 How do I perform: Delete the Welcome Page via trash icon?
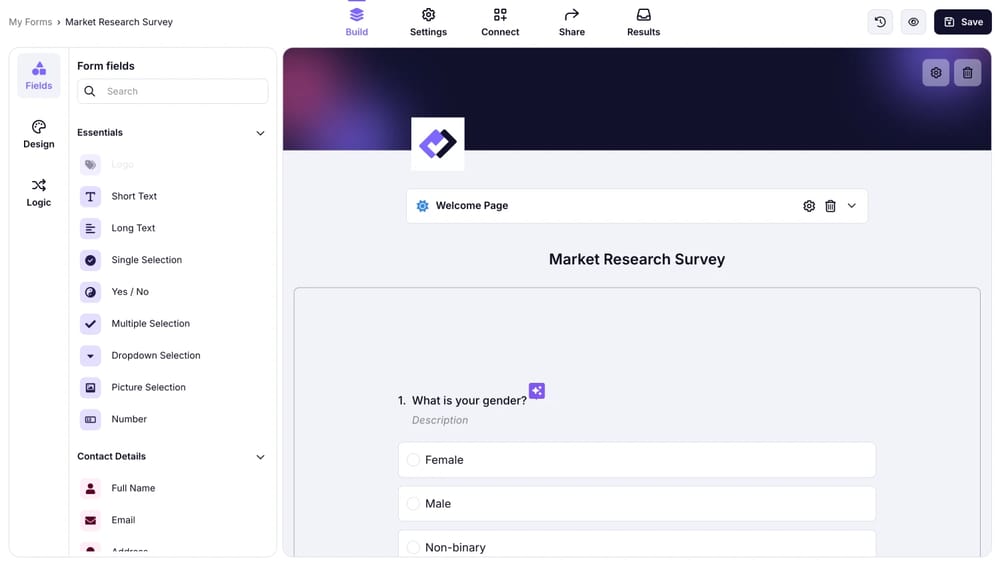coord(830,206)
